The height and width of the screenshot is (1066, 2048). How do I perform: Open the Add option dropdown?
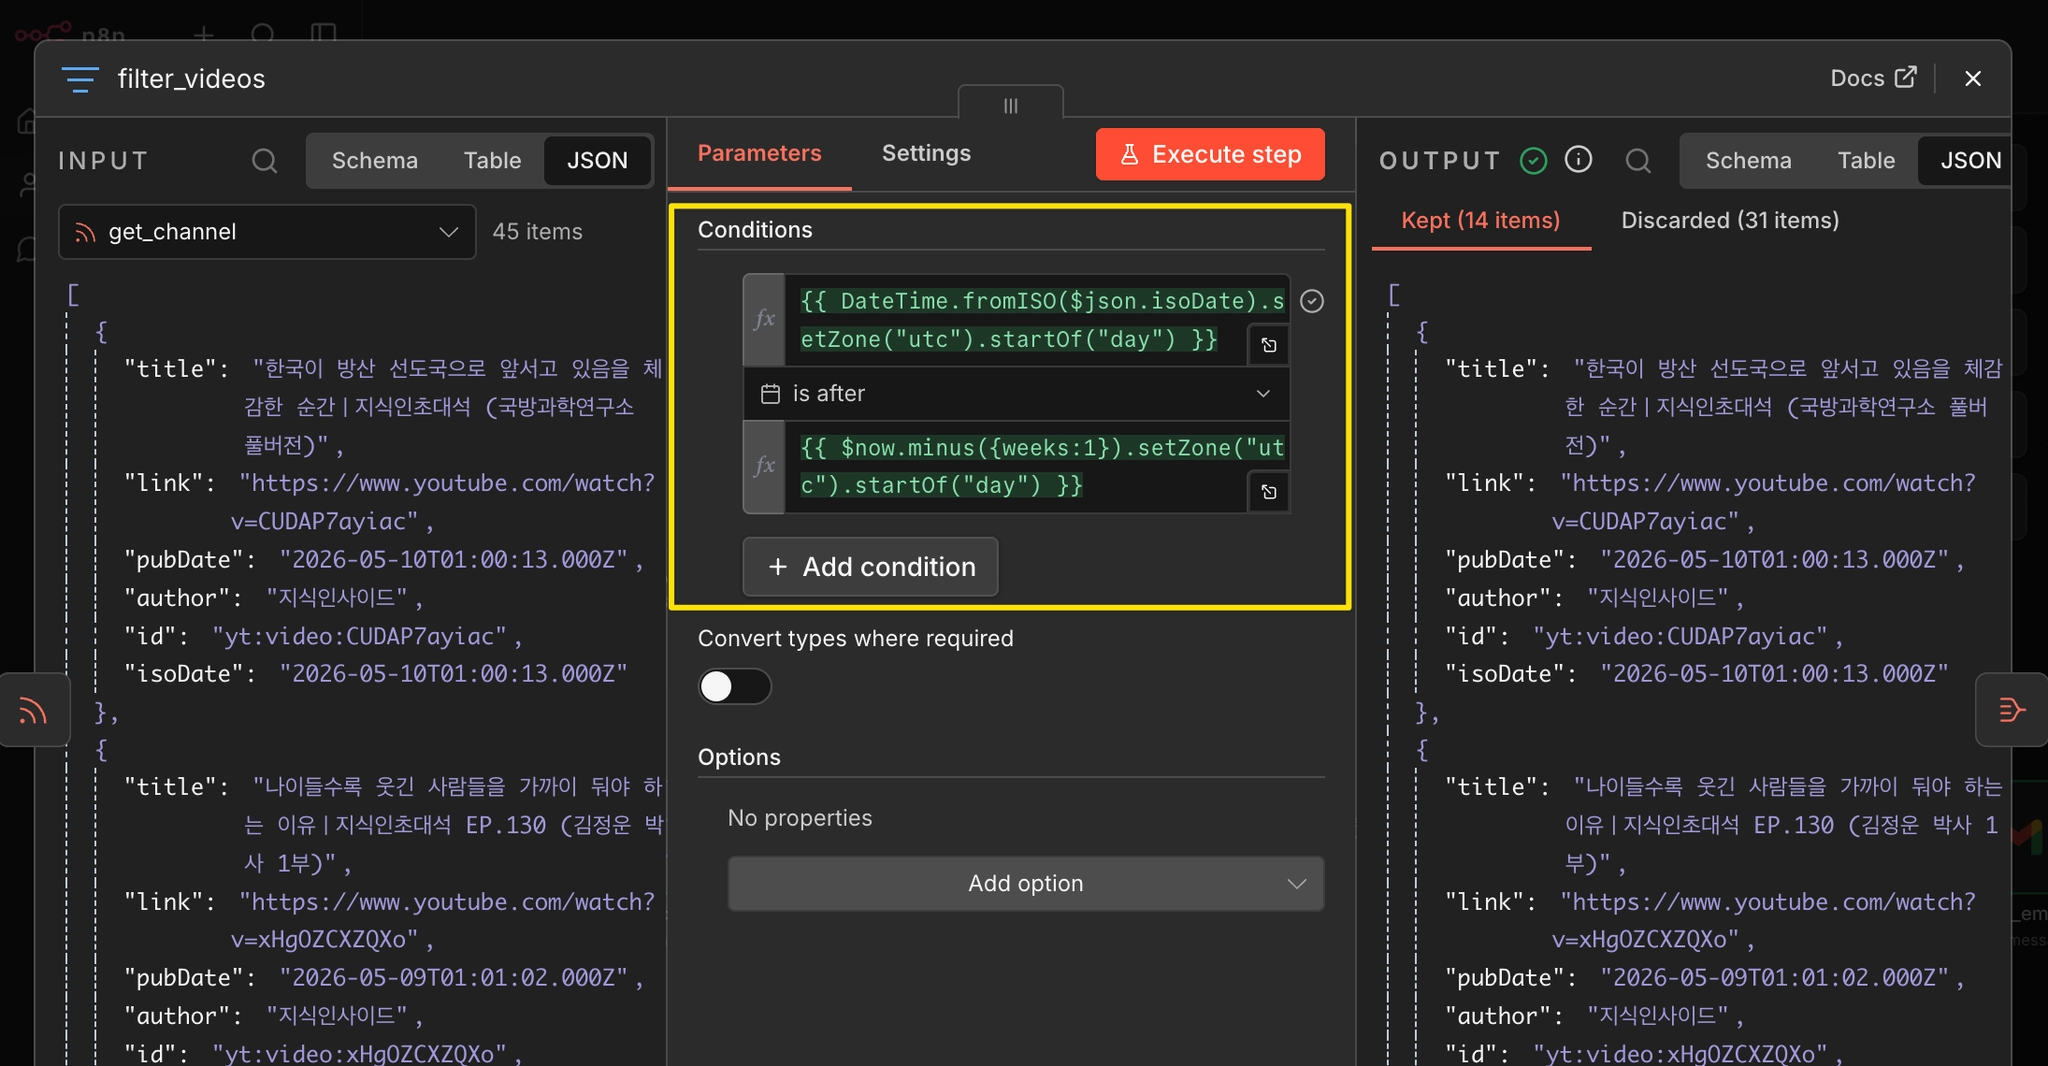click(1026, 884)
